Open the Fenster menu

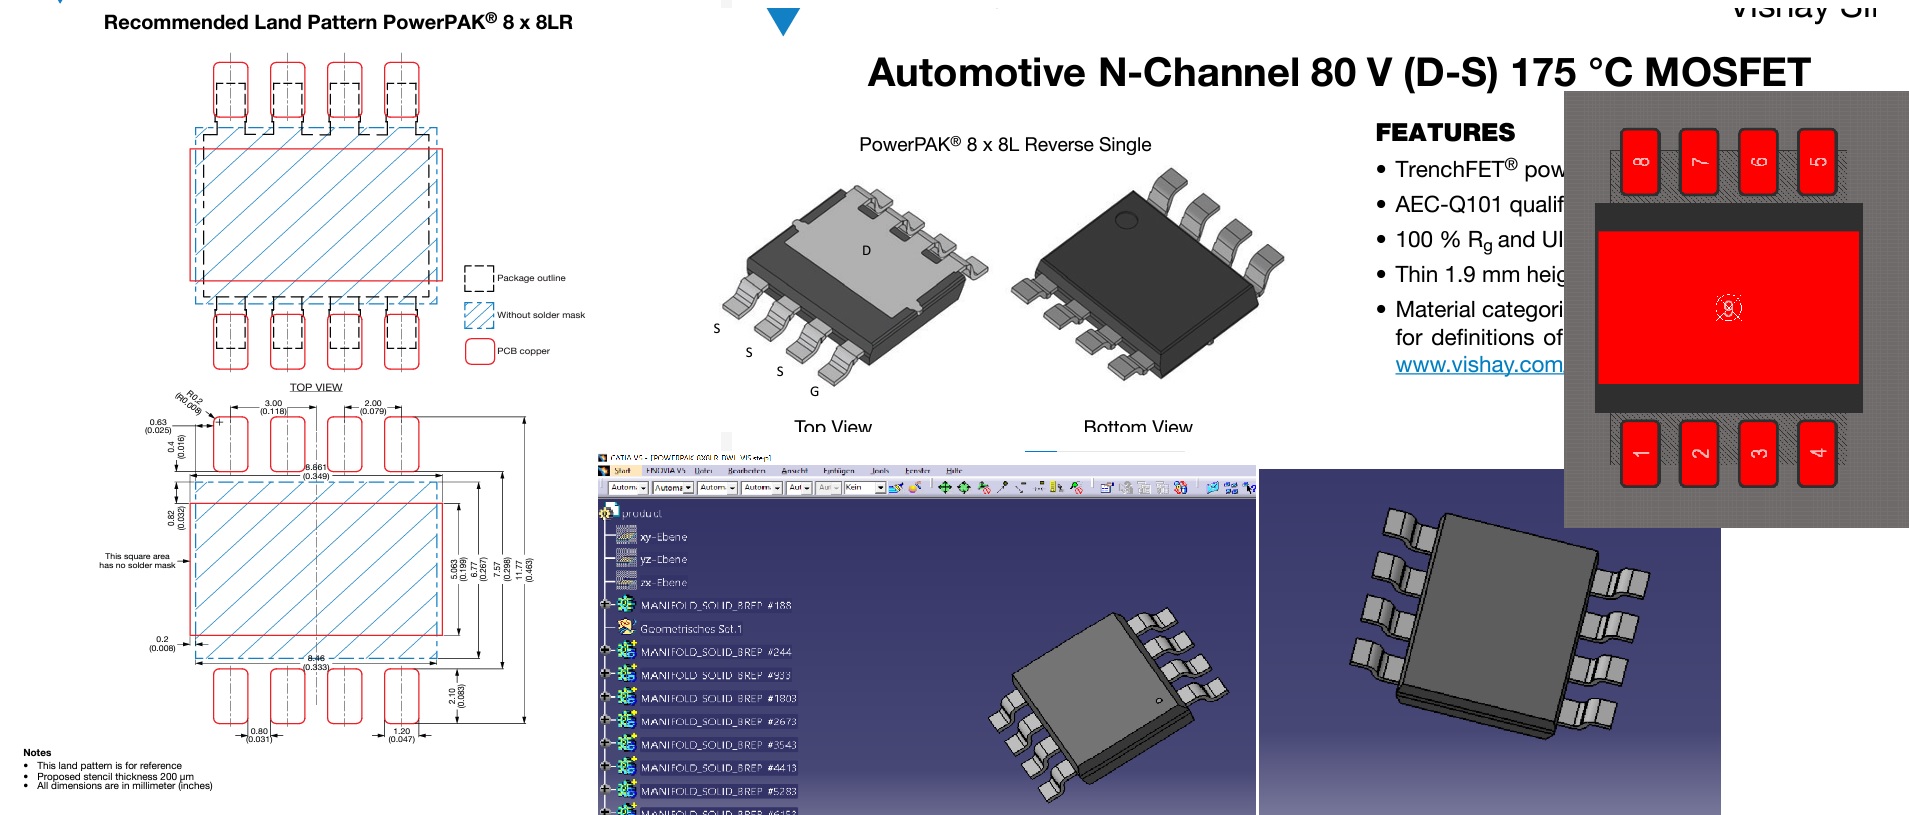click(917, 470)
